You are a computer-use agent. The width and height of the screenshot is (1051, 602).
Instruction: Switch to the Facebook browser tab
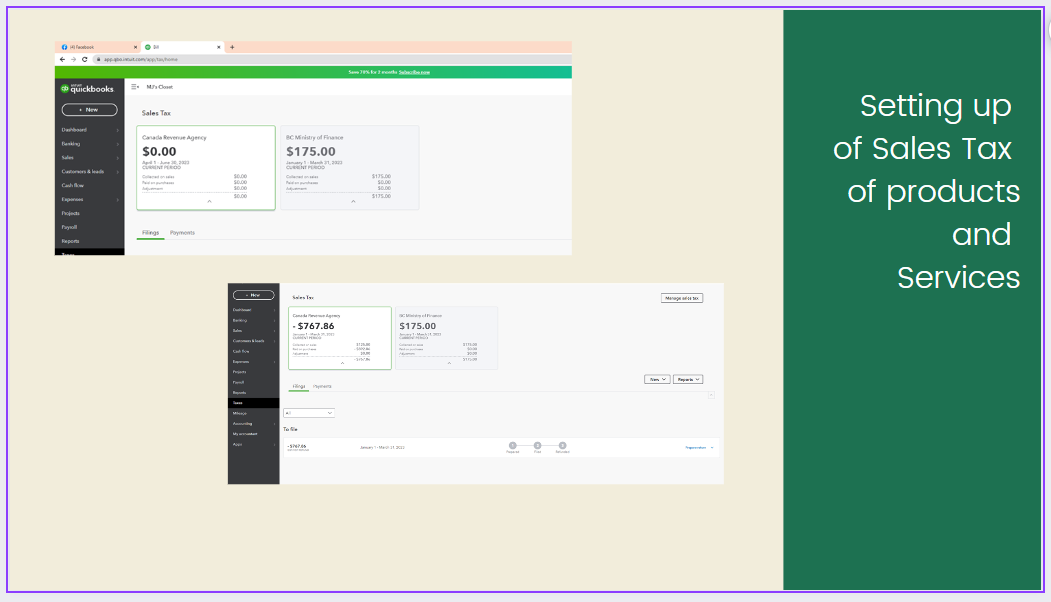point(97,47)
